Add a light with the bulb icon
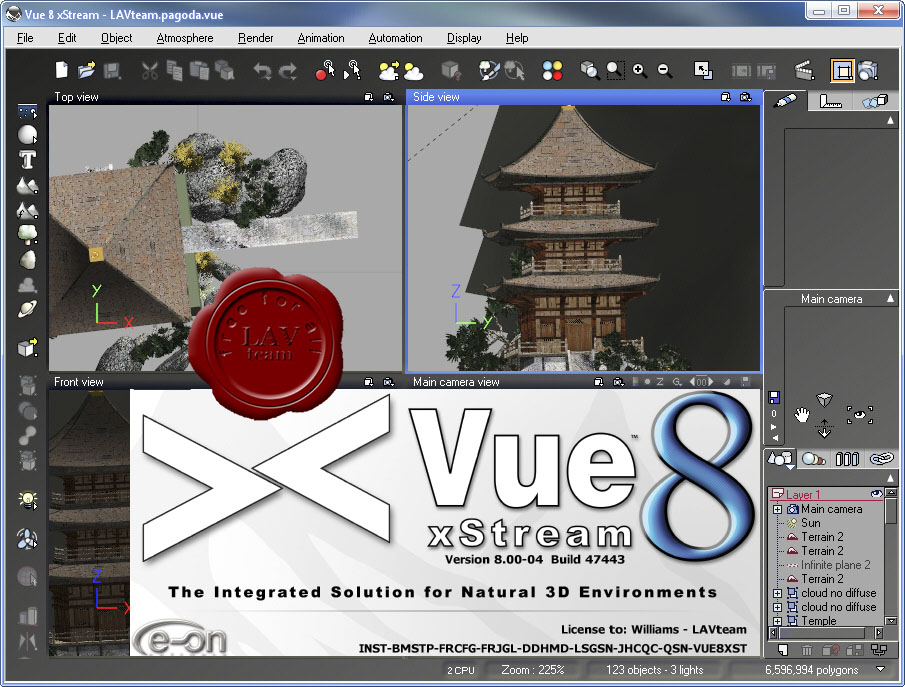Viewport: 905px width, 687px height. tap(27, 500)
